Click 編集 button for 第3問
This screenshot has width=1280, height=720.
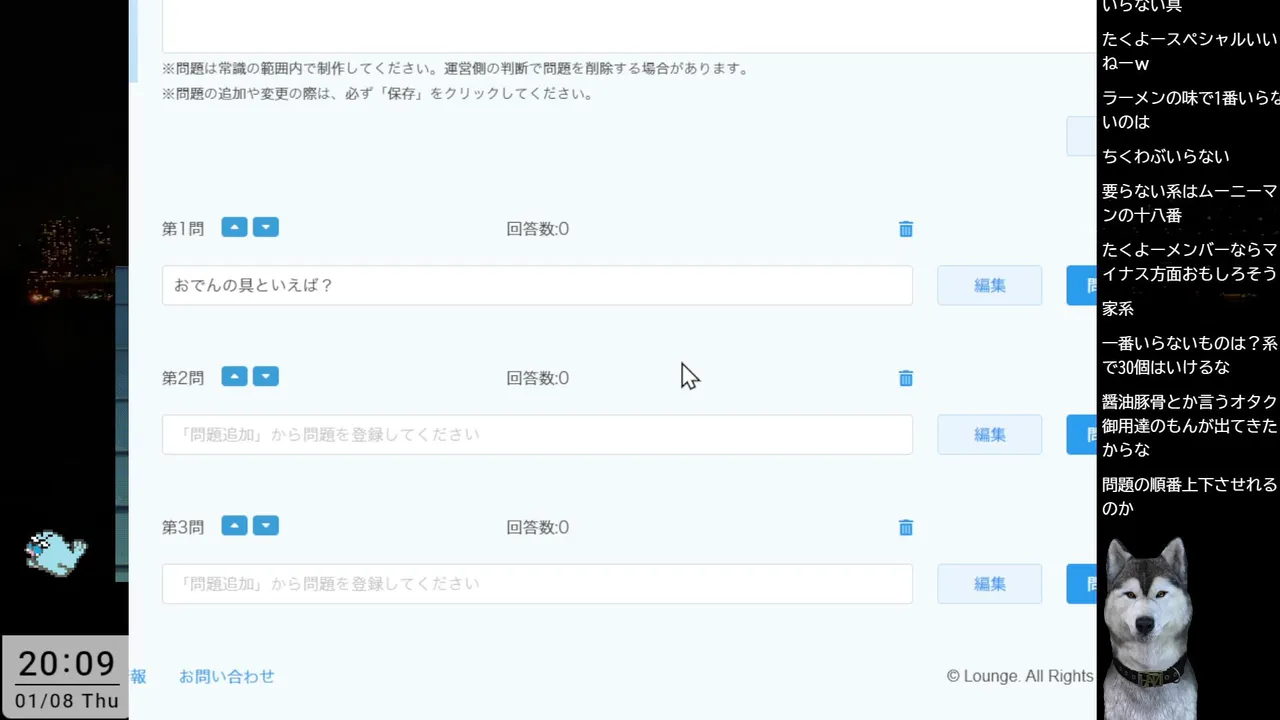(989, 583)
